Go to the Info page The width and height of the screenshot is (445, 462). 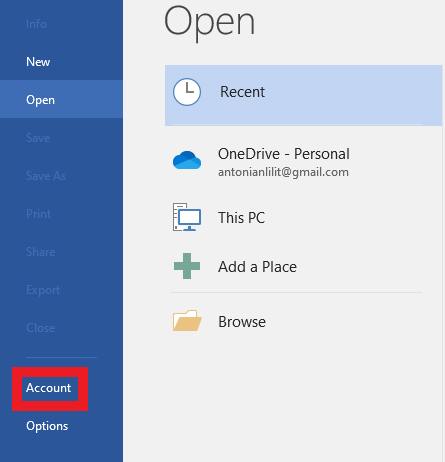36,24
